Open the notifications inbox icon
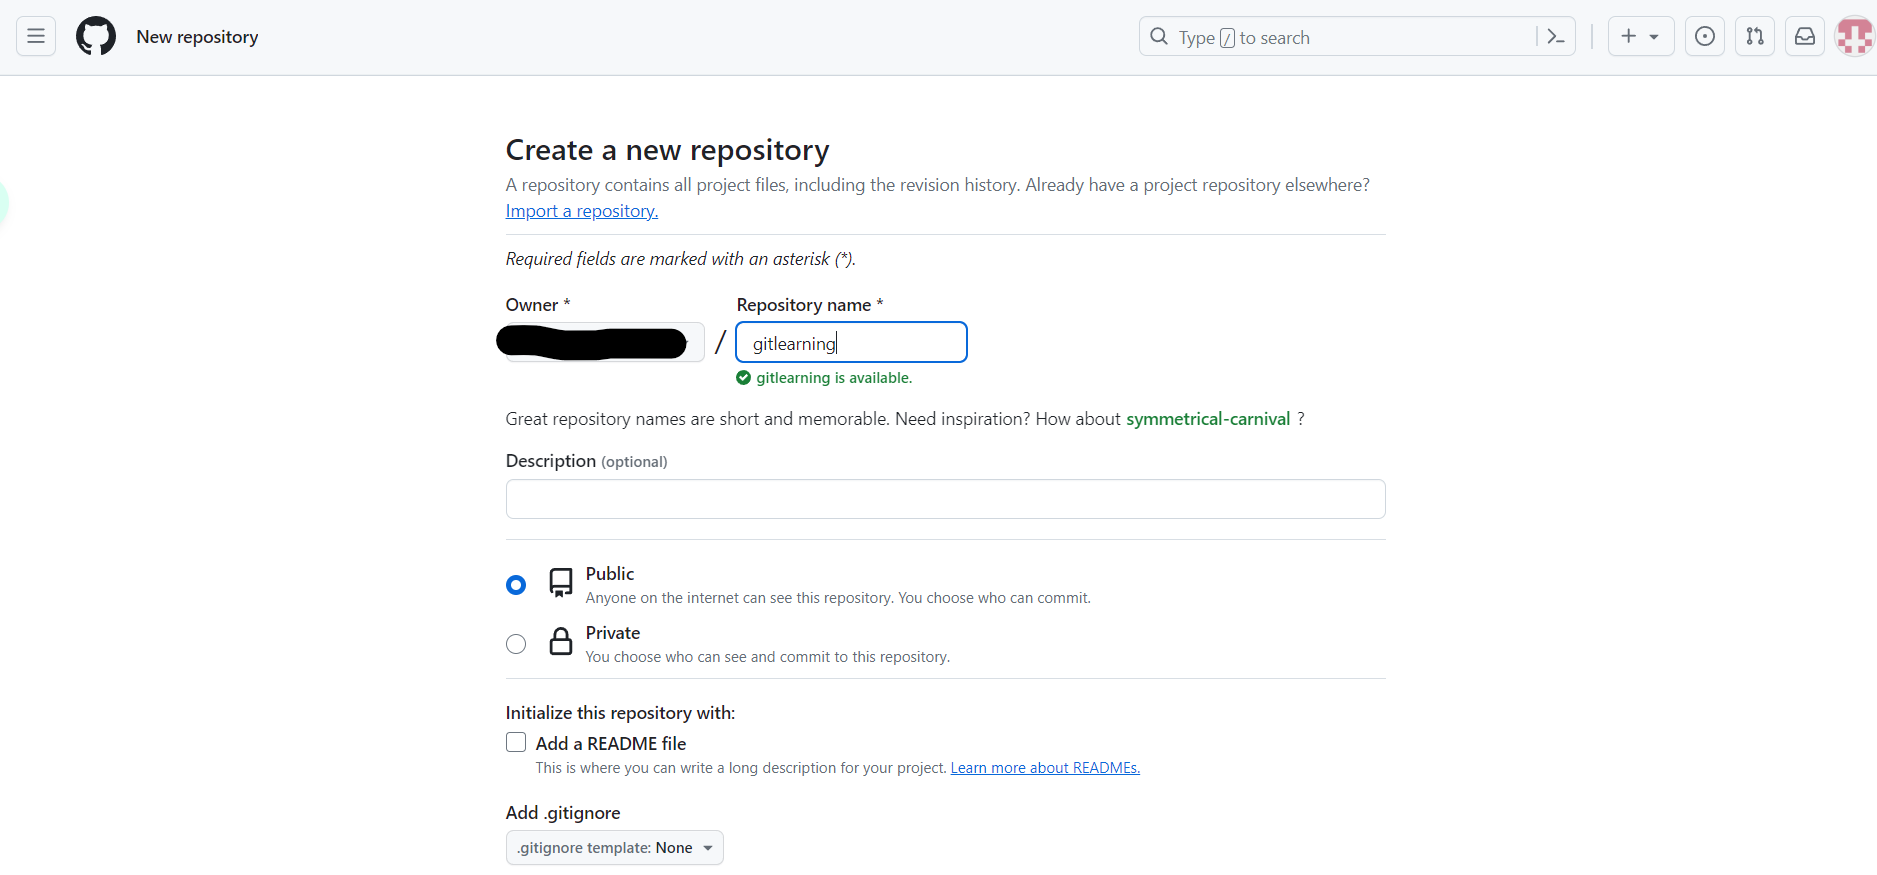This screenshot has height=875, width=1877. pyautogui.click(x=1804, y=37)
